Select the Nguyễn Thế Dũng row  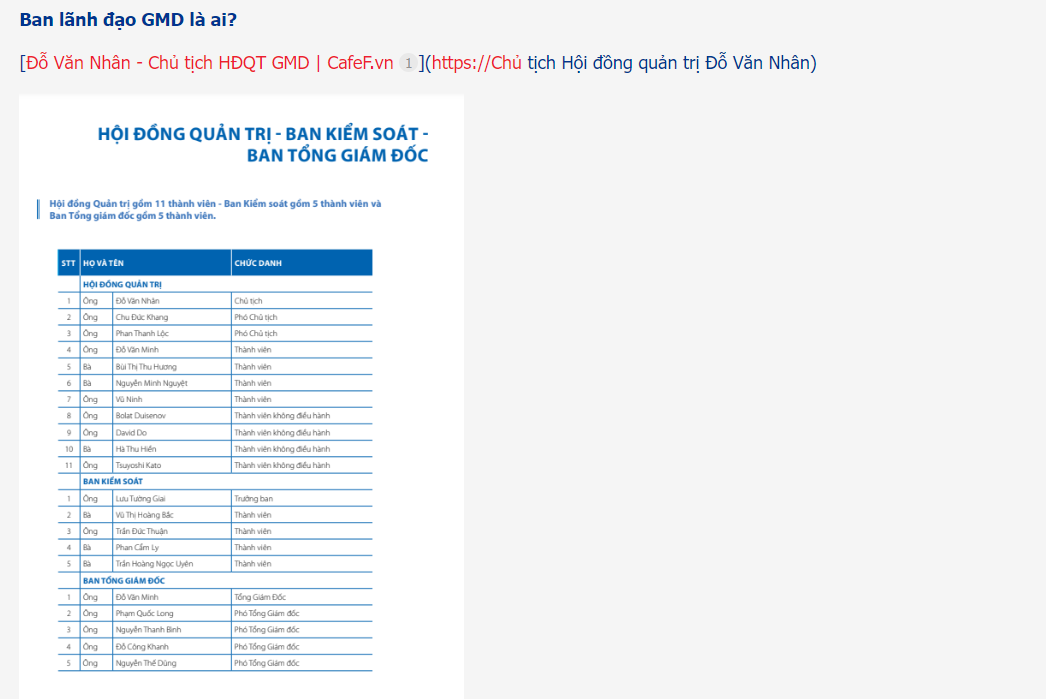tap(215, 663)
